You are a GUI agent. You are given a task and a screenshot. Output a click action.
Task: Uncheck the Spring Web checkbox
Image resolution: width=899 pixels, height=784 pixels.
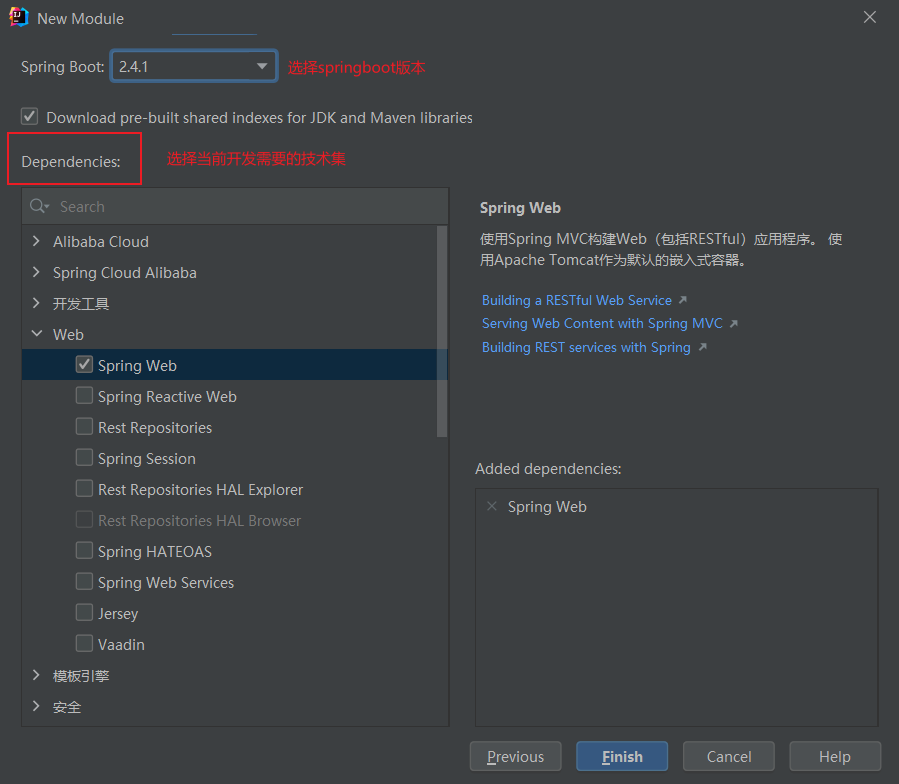click(x=84, y=364)
